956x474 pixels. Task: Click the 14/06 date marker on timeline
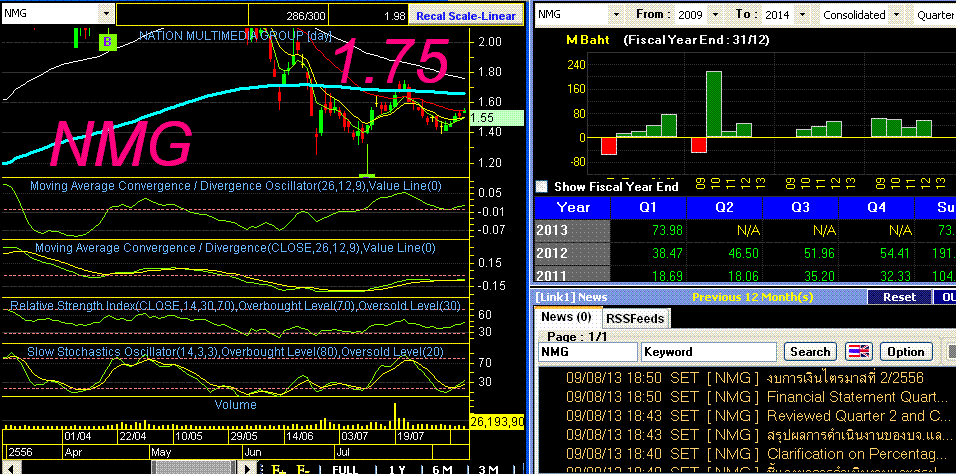coord(299,437)
